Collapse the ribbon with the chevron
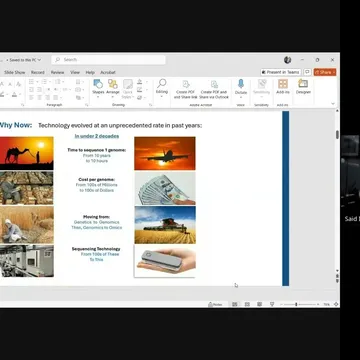 [333, 104]
